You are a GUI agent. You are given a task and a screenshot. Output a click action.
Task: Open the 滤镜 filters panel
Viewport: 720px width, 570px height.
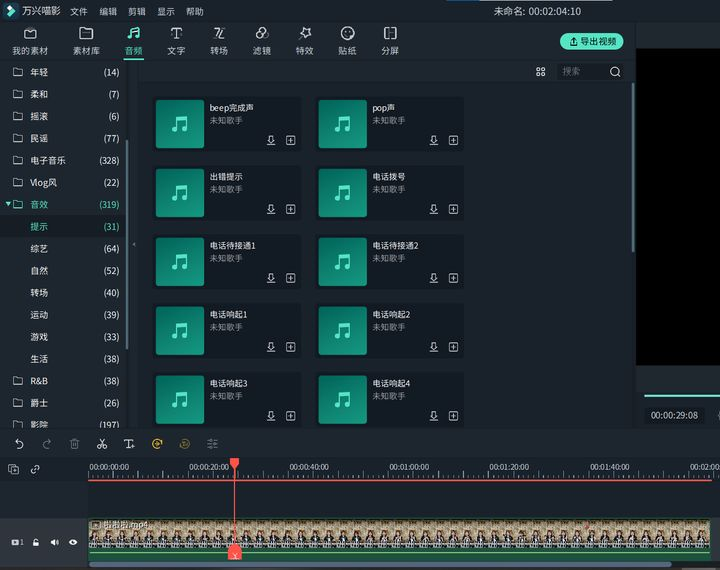tap(262, 41)
